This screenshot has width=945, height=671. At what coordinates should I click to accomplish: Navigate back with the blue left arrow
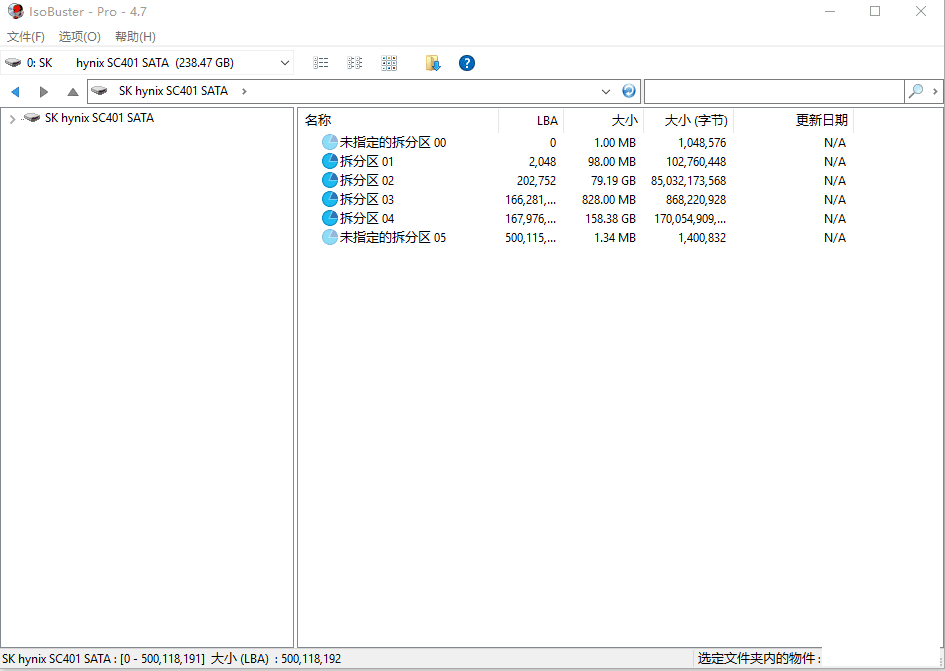(16, 92)
